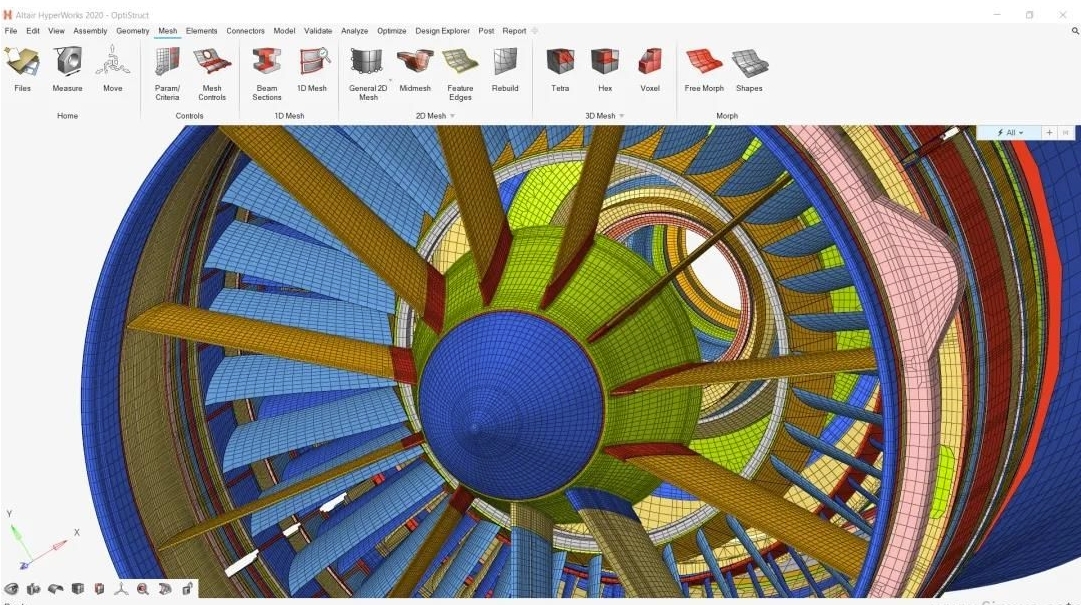The height and width of the screenshot is (605, 1081).
Task: Open the Mesh Controls tool
Action: 212,74
